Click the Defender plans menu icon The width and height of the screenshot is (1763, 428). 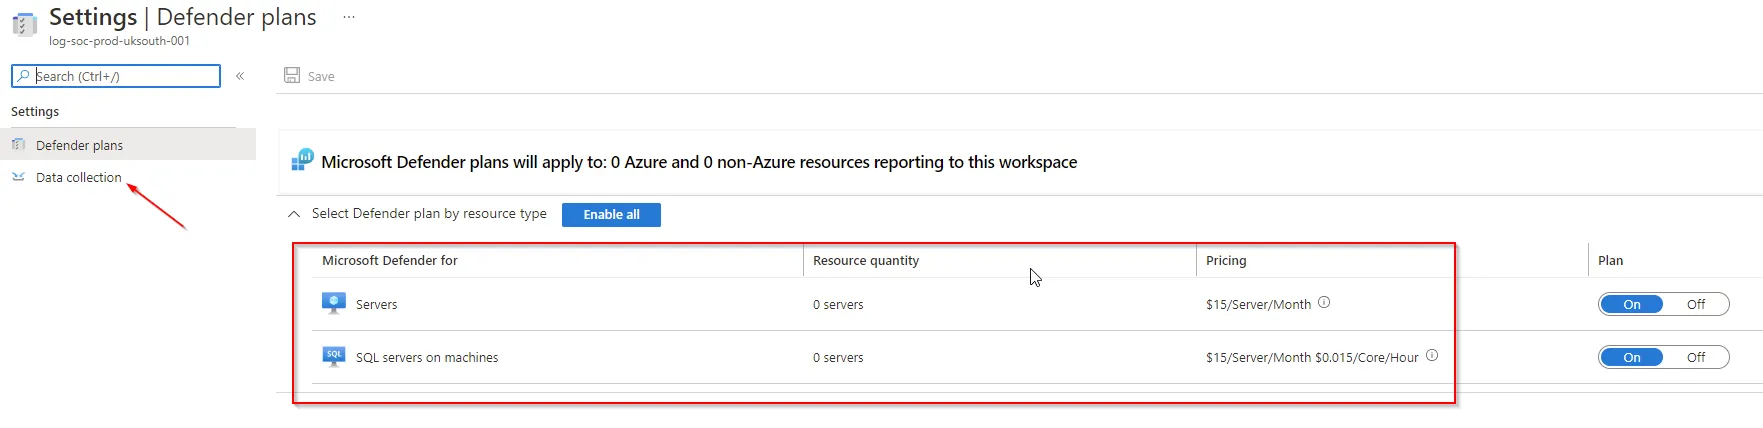(18, 145)
